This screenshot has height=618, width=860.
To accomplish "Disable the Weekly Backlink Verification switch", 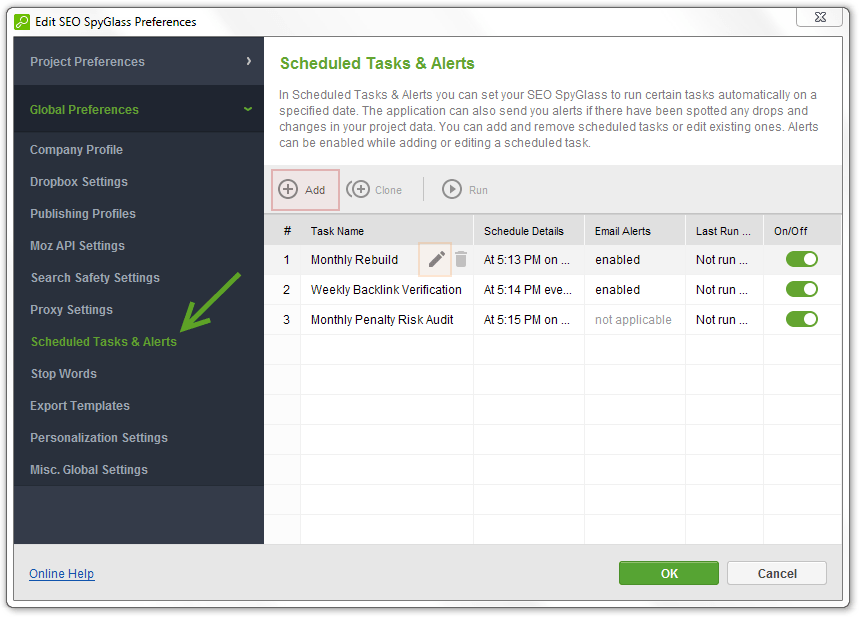I will [801, 290].
